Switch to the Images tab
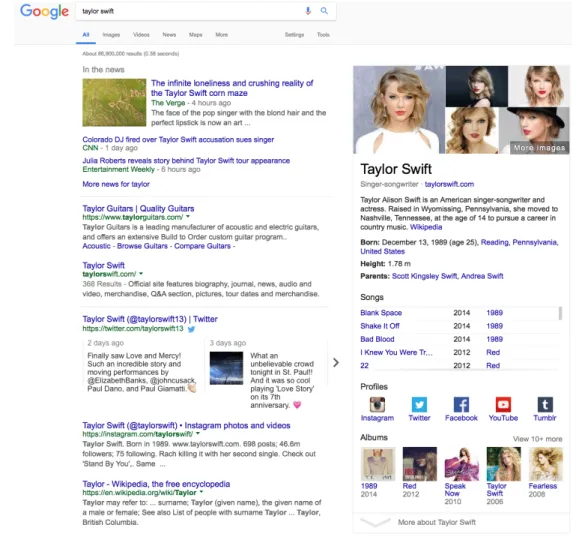576x537 pixels. tap(111, 35)
